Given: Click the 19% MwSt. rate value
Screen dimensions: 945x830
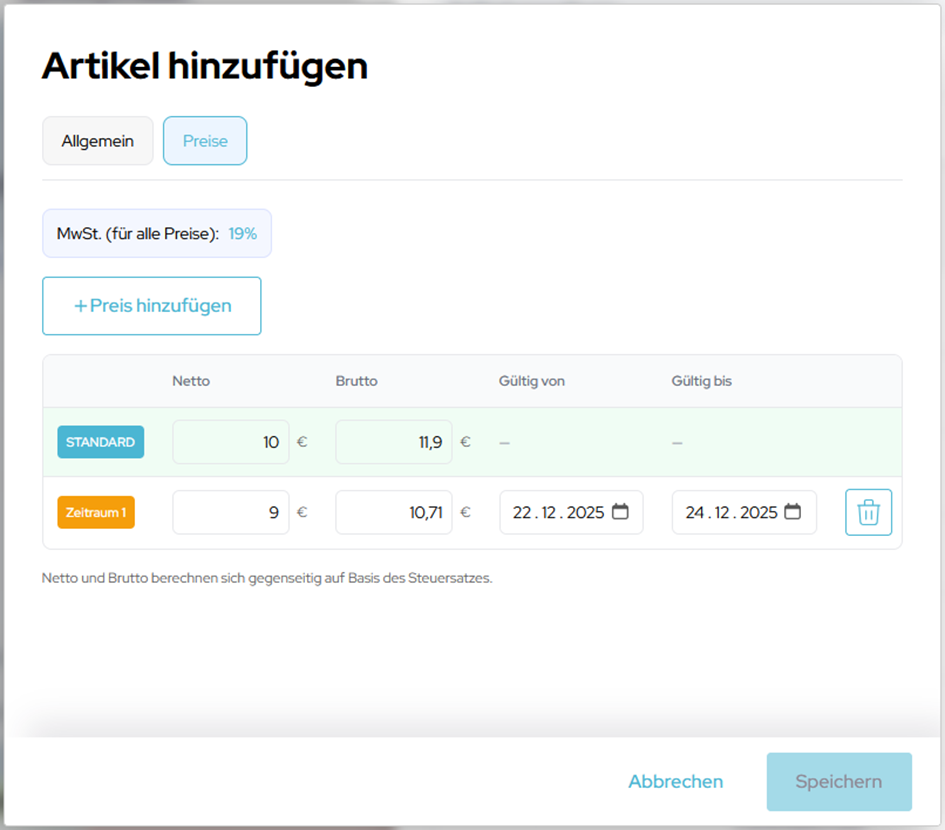Looking at the screenshot, I should tap(242, 233).
